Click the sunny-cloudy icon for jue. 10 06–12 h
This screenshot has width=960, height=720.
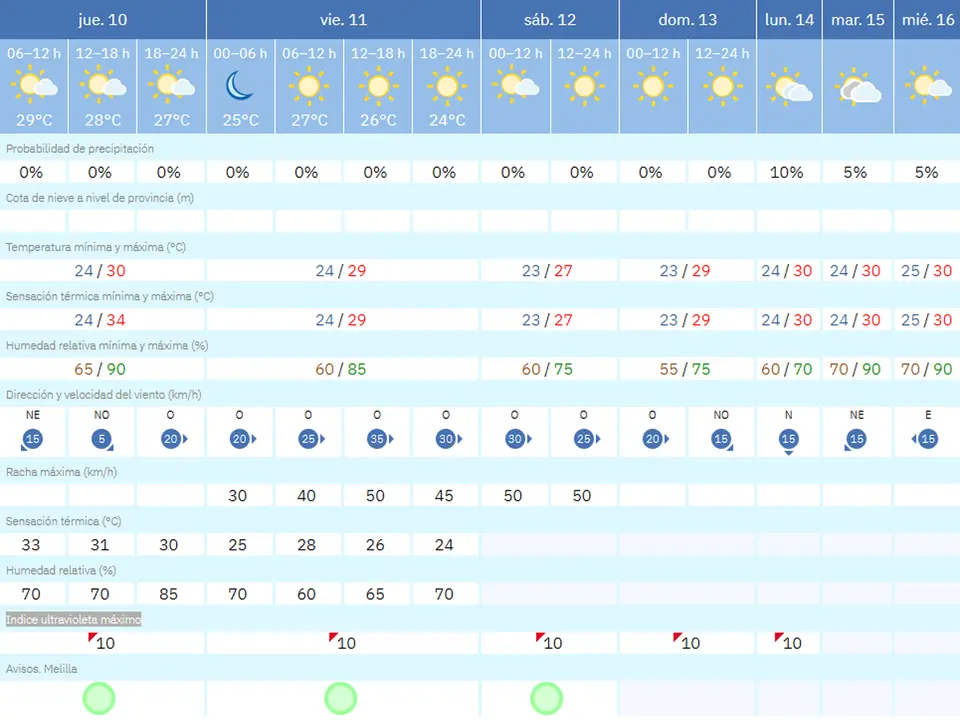coord(34,86)
